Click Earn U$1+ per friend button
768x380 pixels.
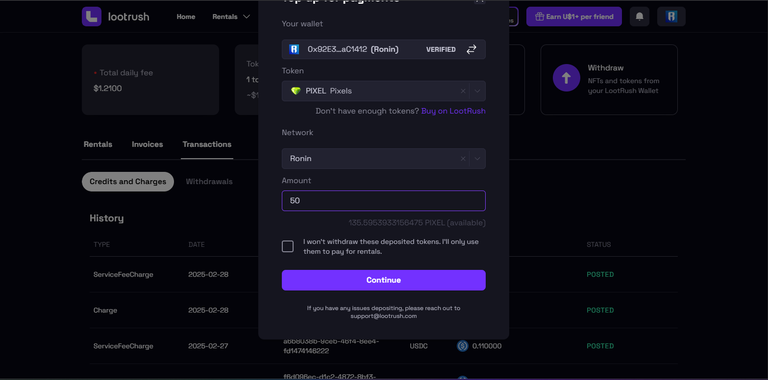pos(574,17)
